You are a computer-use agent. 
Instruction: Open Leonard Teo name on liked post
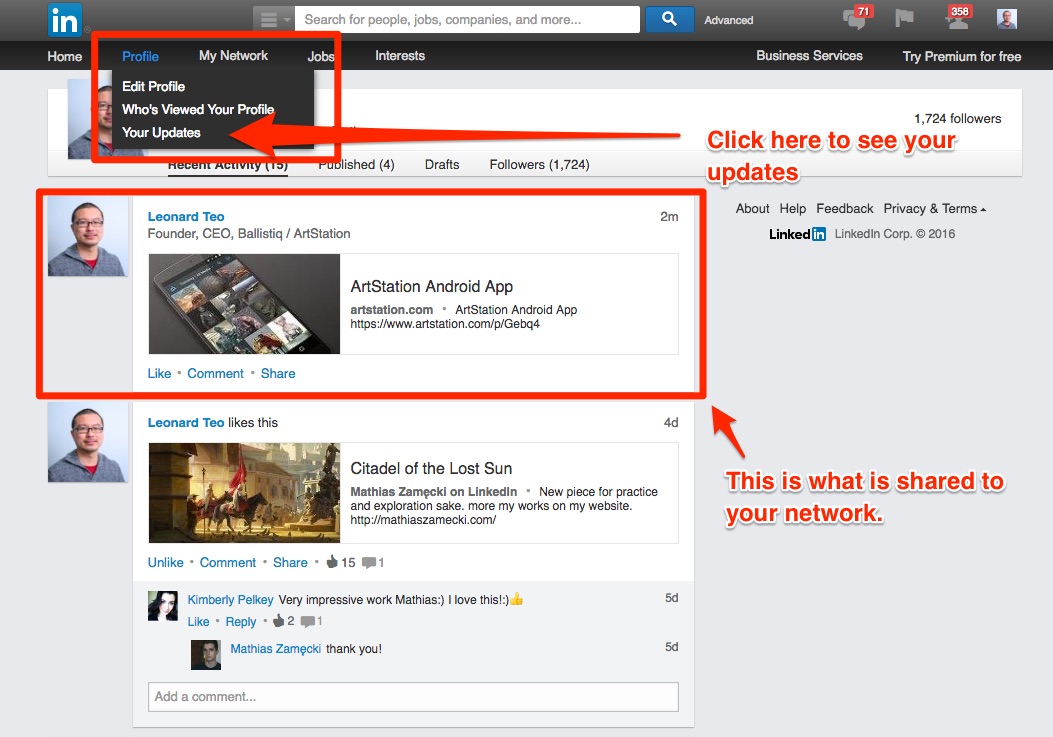point(186,423)
